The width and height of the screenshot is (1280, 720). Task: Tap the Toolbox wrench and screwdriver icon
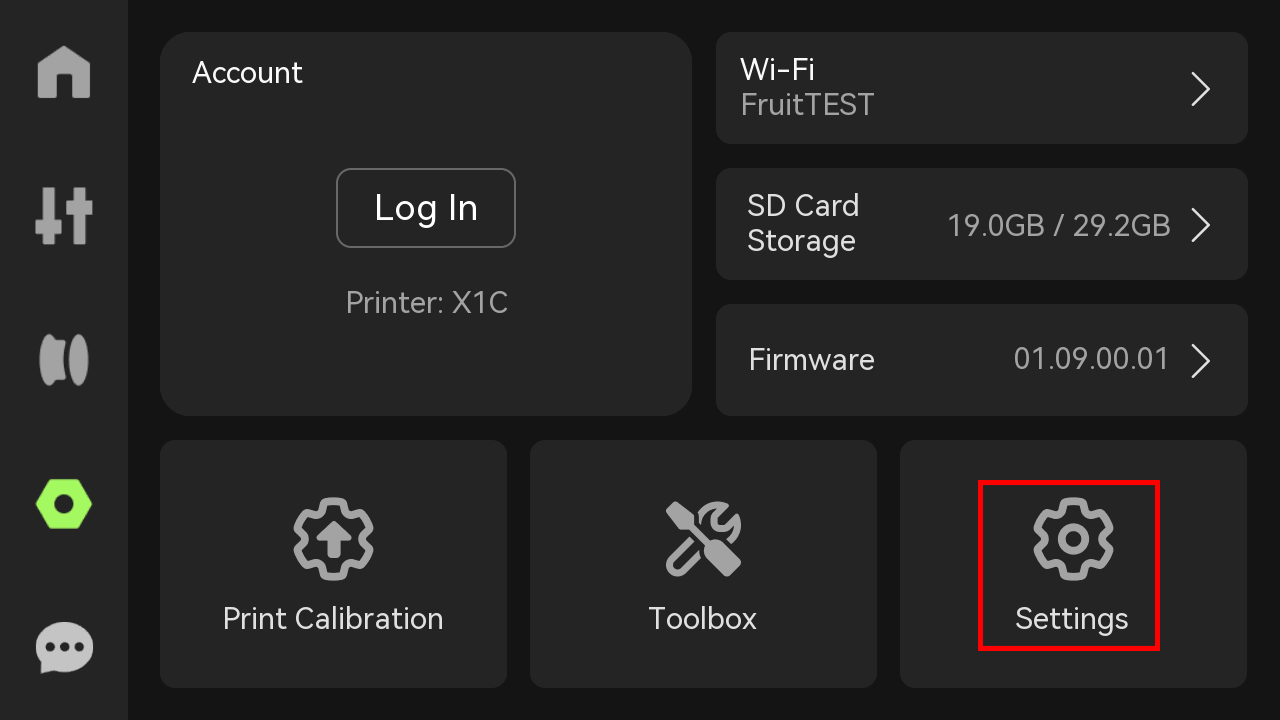click(703, 538)
